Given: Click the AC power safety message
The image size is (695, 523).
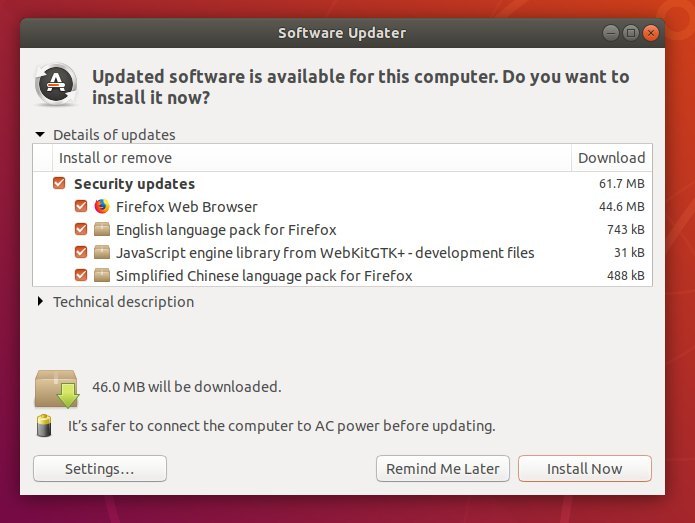Looking at the screenshot, I should coord(281,426).
